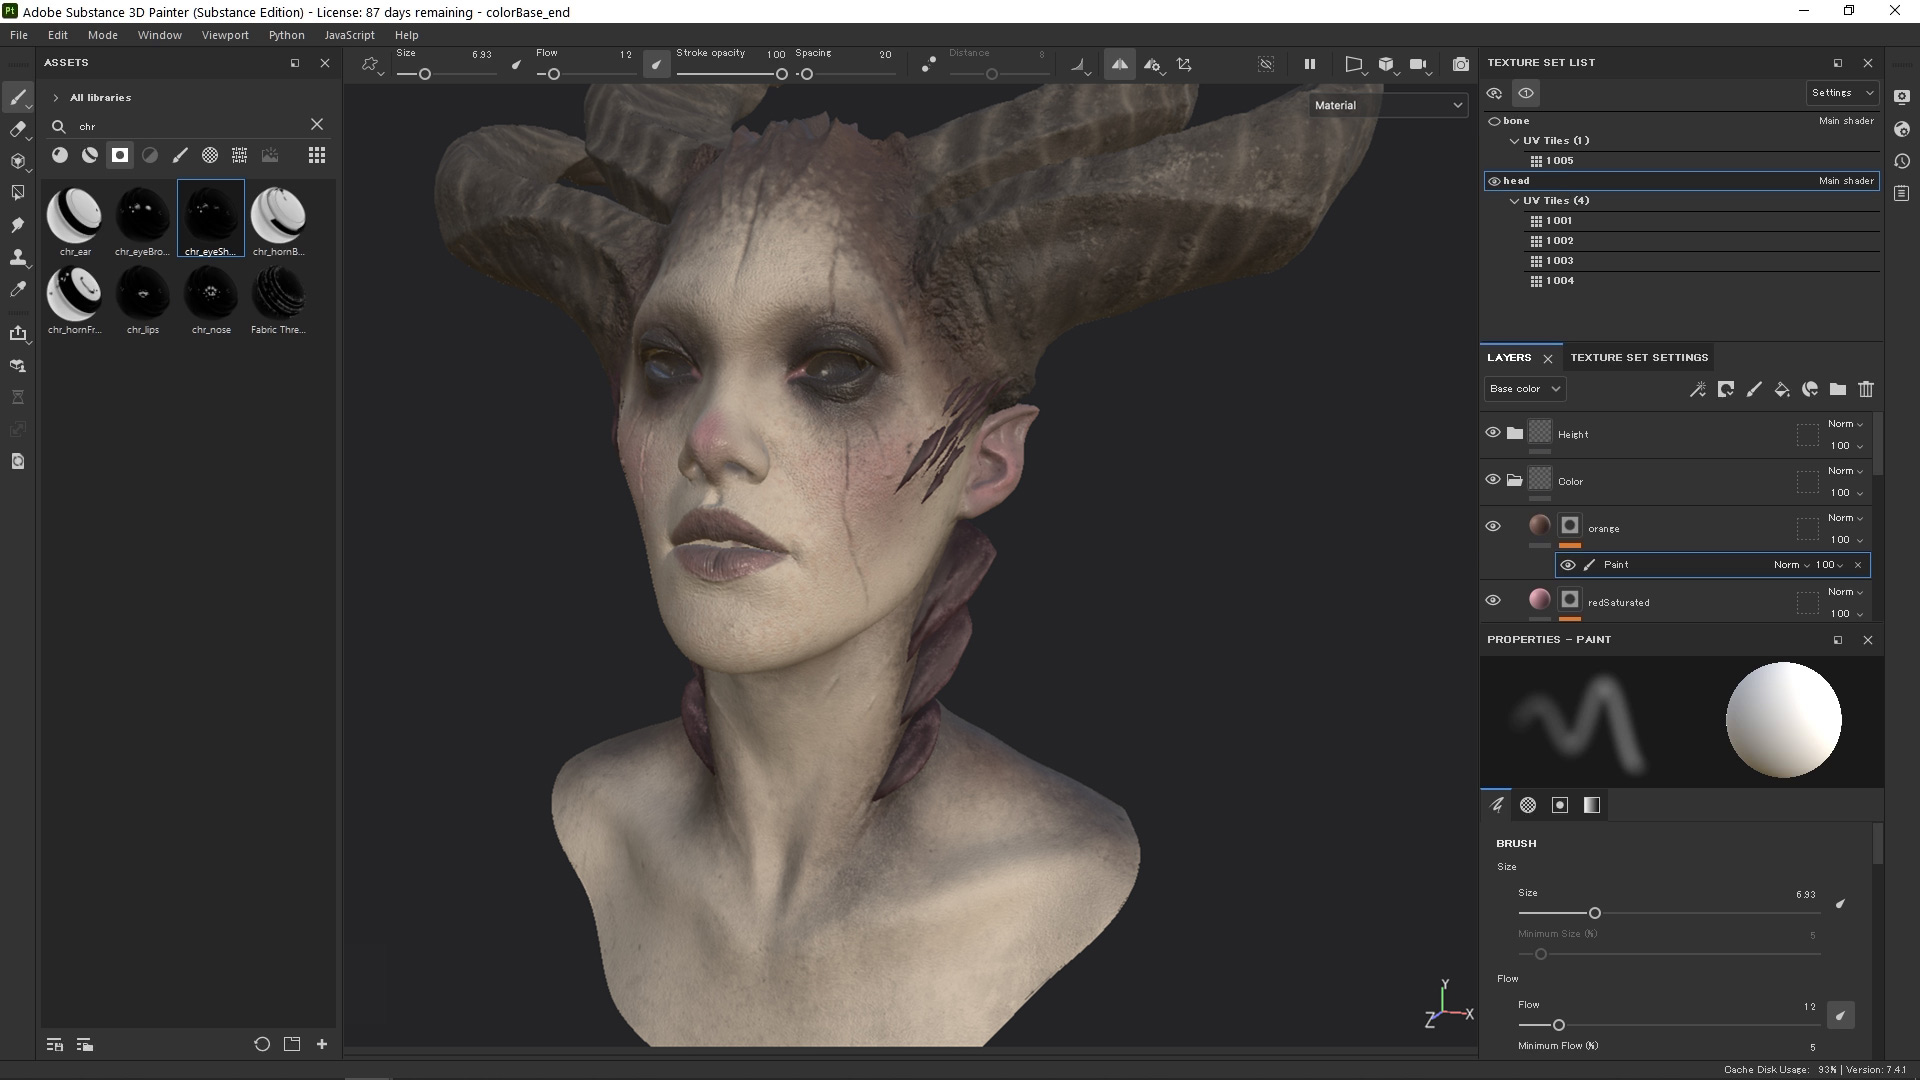Collapse UV Tiles under head

click(1515, 200)
